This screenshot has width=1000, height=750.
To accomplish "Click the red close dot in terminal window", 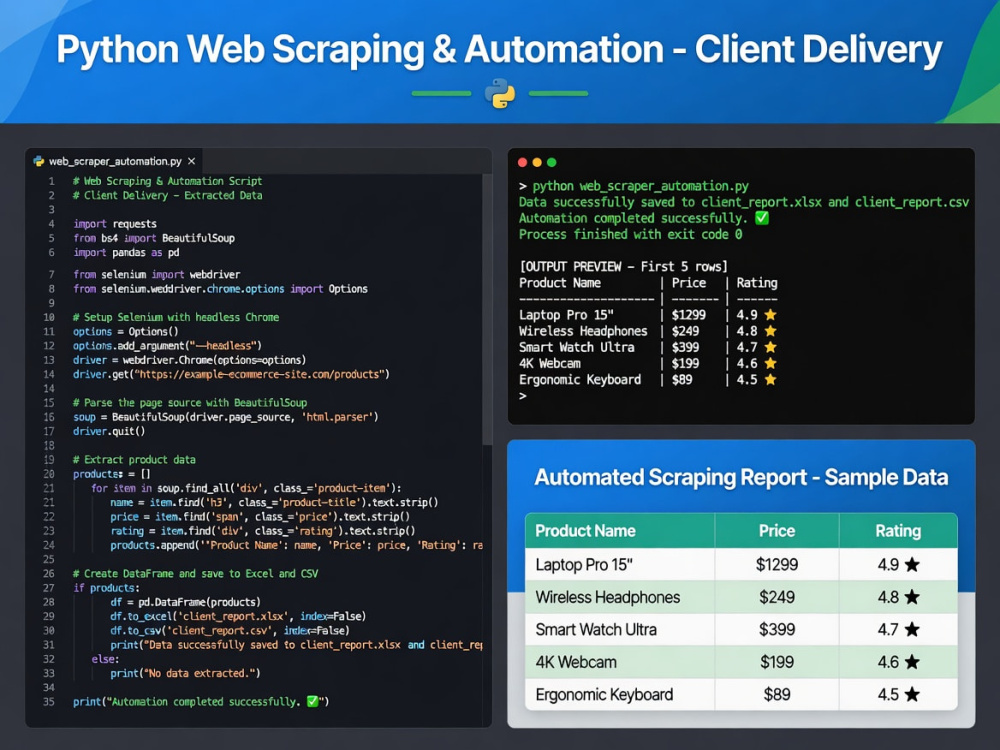I will tap(522, 163).
